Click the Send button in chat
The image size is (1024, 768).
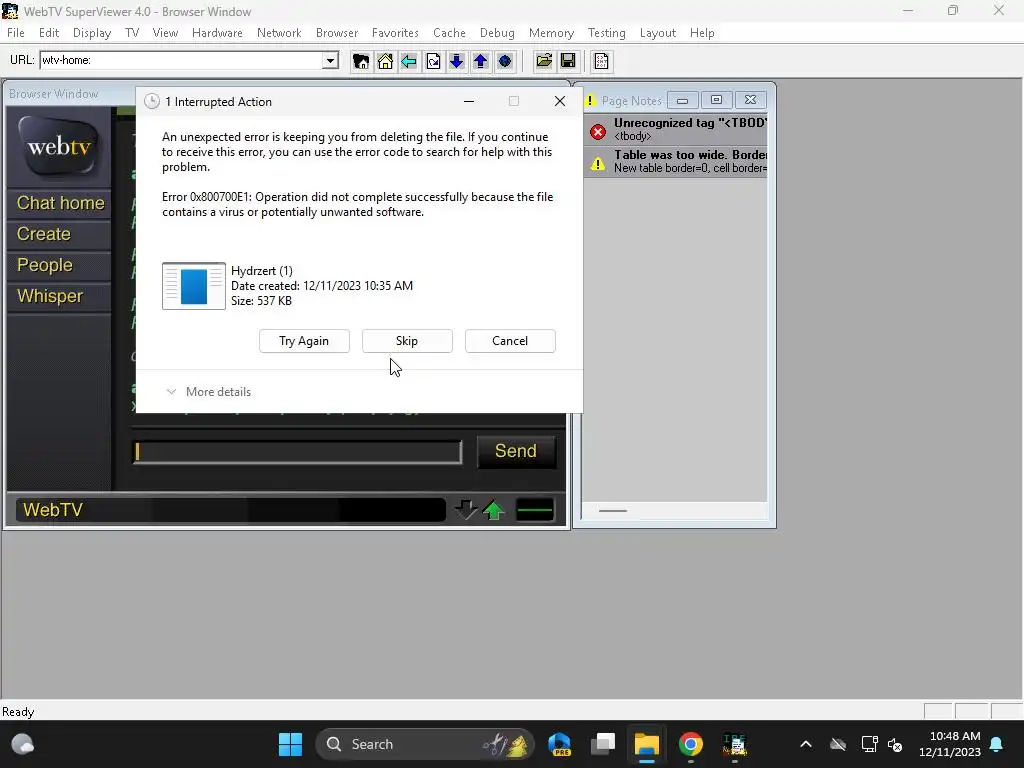coord(516,451)
